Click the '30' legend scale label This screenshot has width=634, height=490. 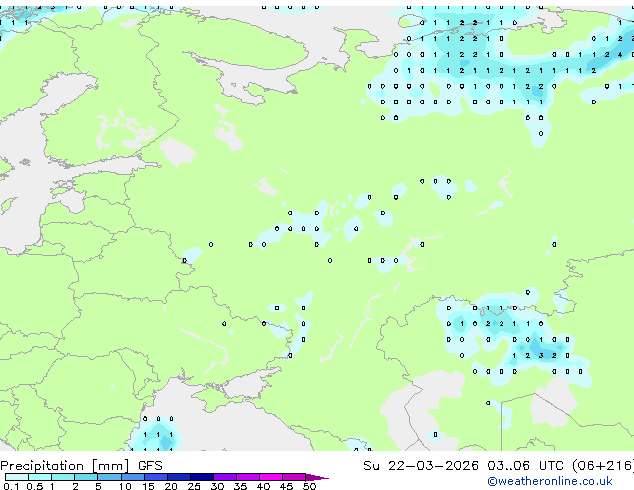[x=217, y=486]
